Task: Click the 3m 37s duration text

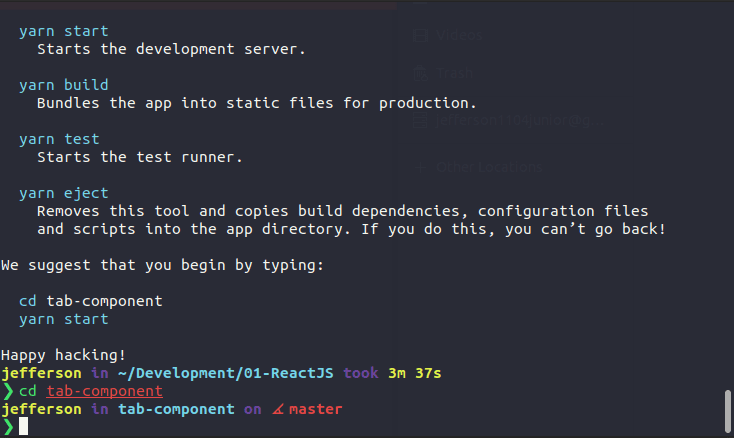Action: [414, 373]
